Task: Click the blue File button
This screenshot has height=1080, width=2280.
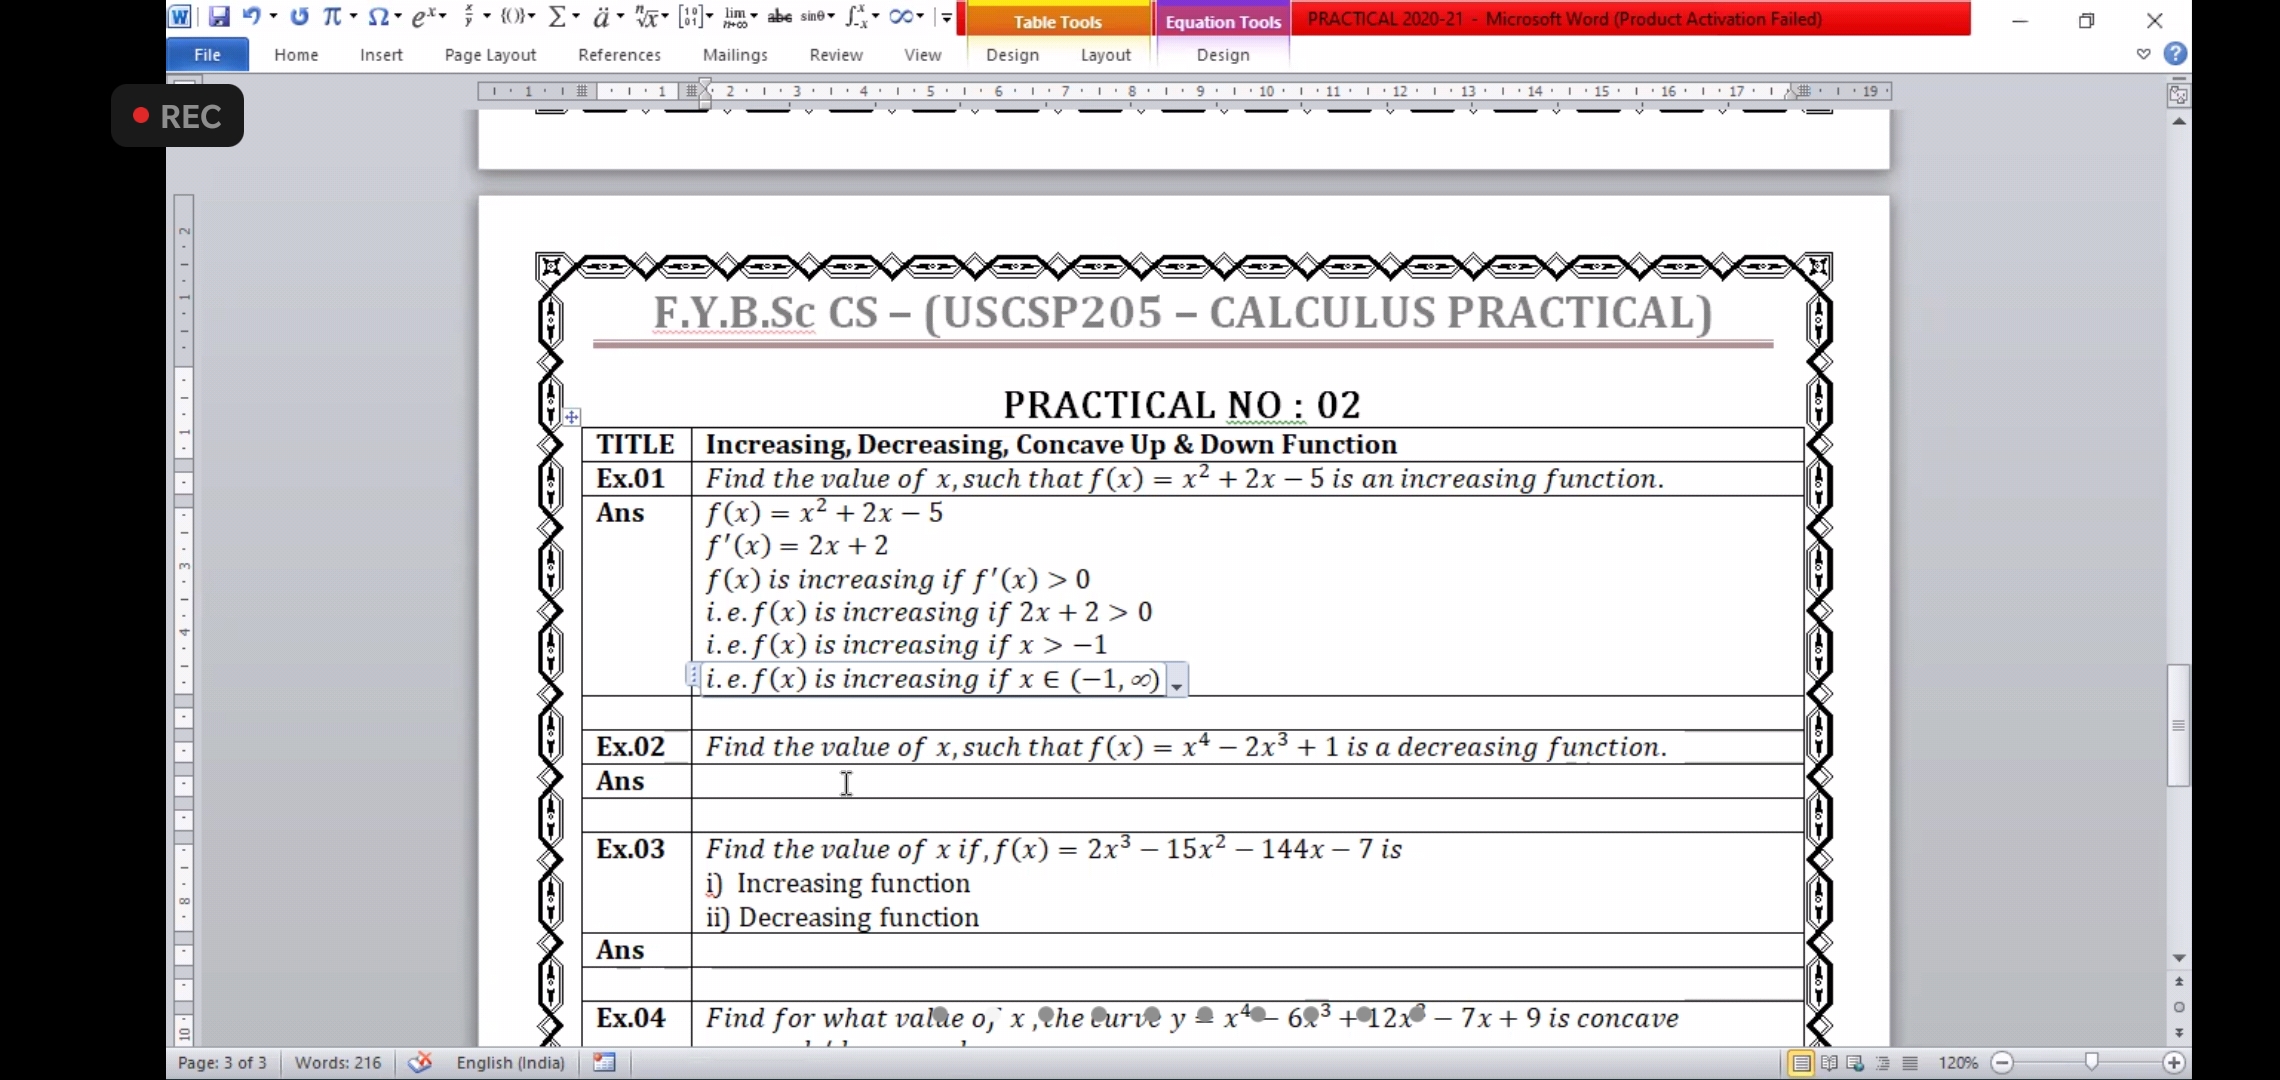Action: click(x=207, y=55)
